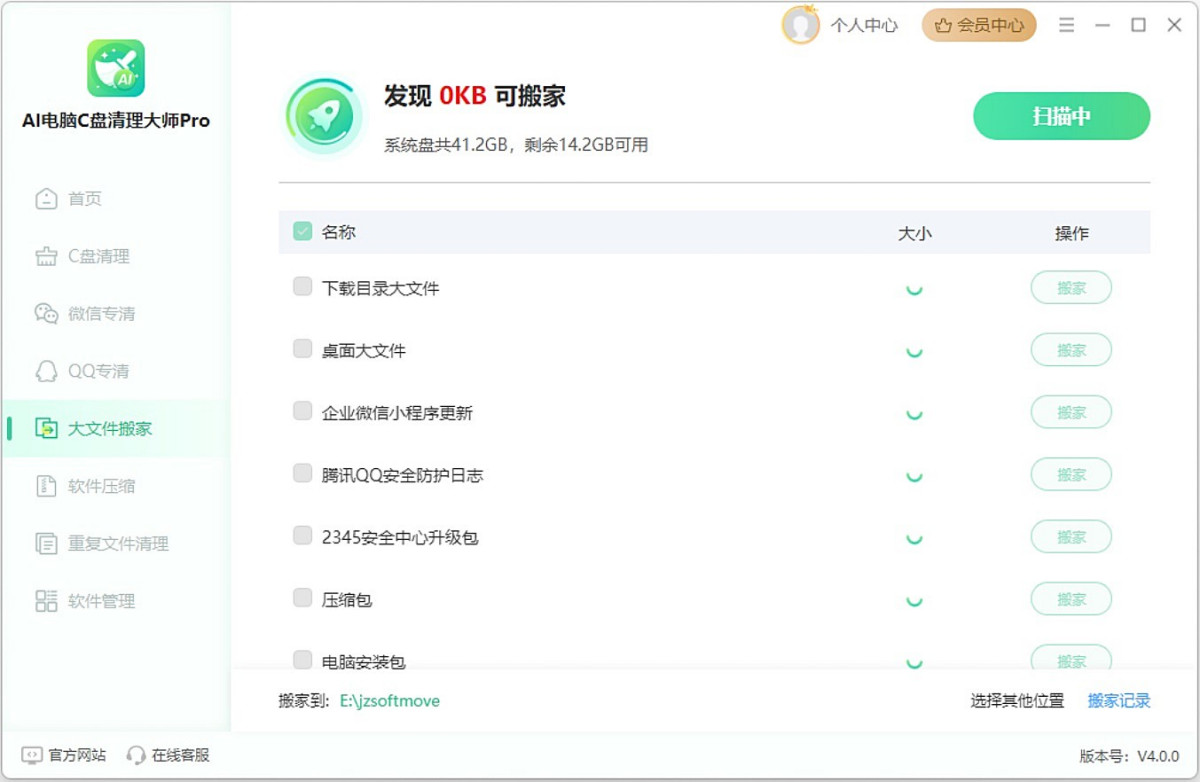1200x782 pixels.
Task: Open the hamburger menu in the title bar
Action: [x=1067, y=26]
